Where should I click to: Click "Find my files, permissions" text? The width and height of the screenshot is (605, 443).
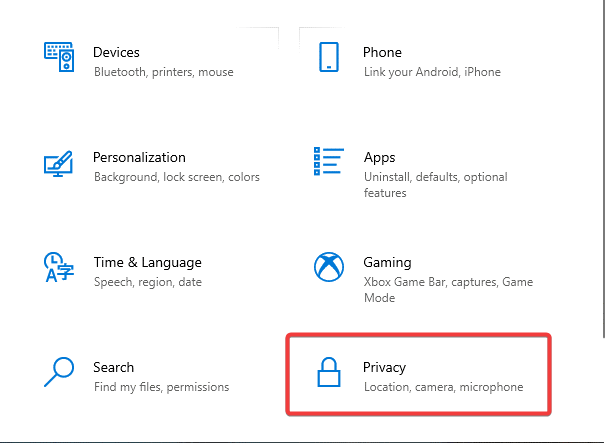(161, 387)
